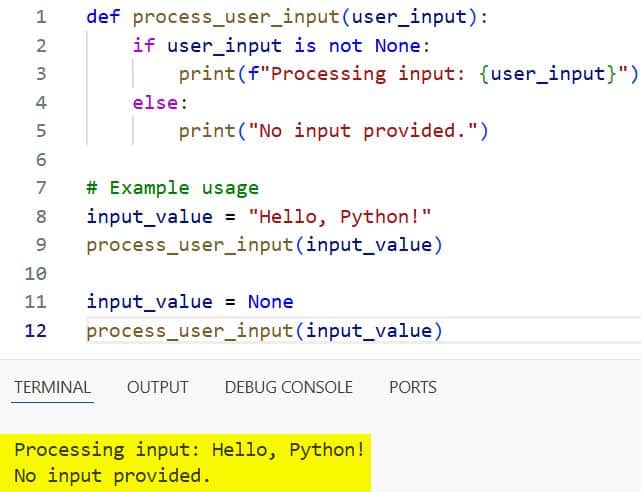Open the OUTPUT tab
The image size is (641, 492).
[x=157, y=387]
